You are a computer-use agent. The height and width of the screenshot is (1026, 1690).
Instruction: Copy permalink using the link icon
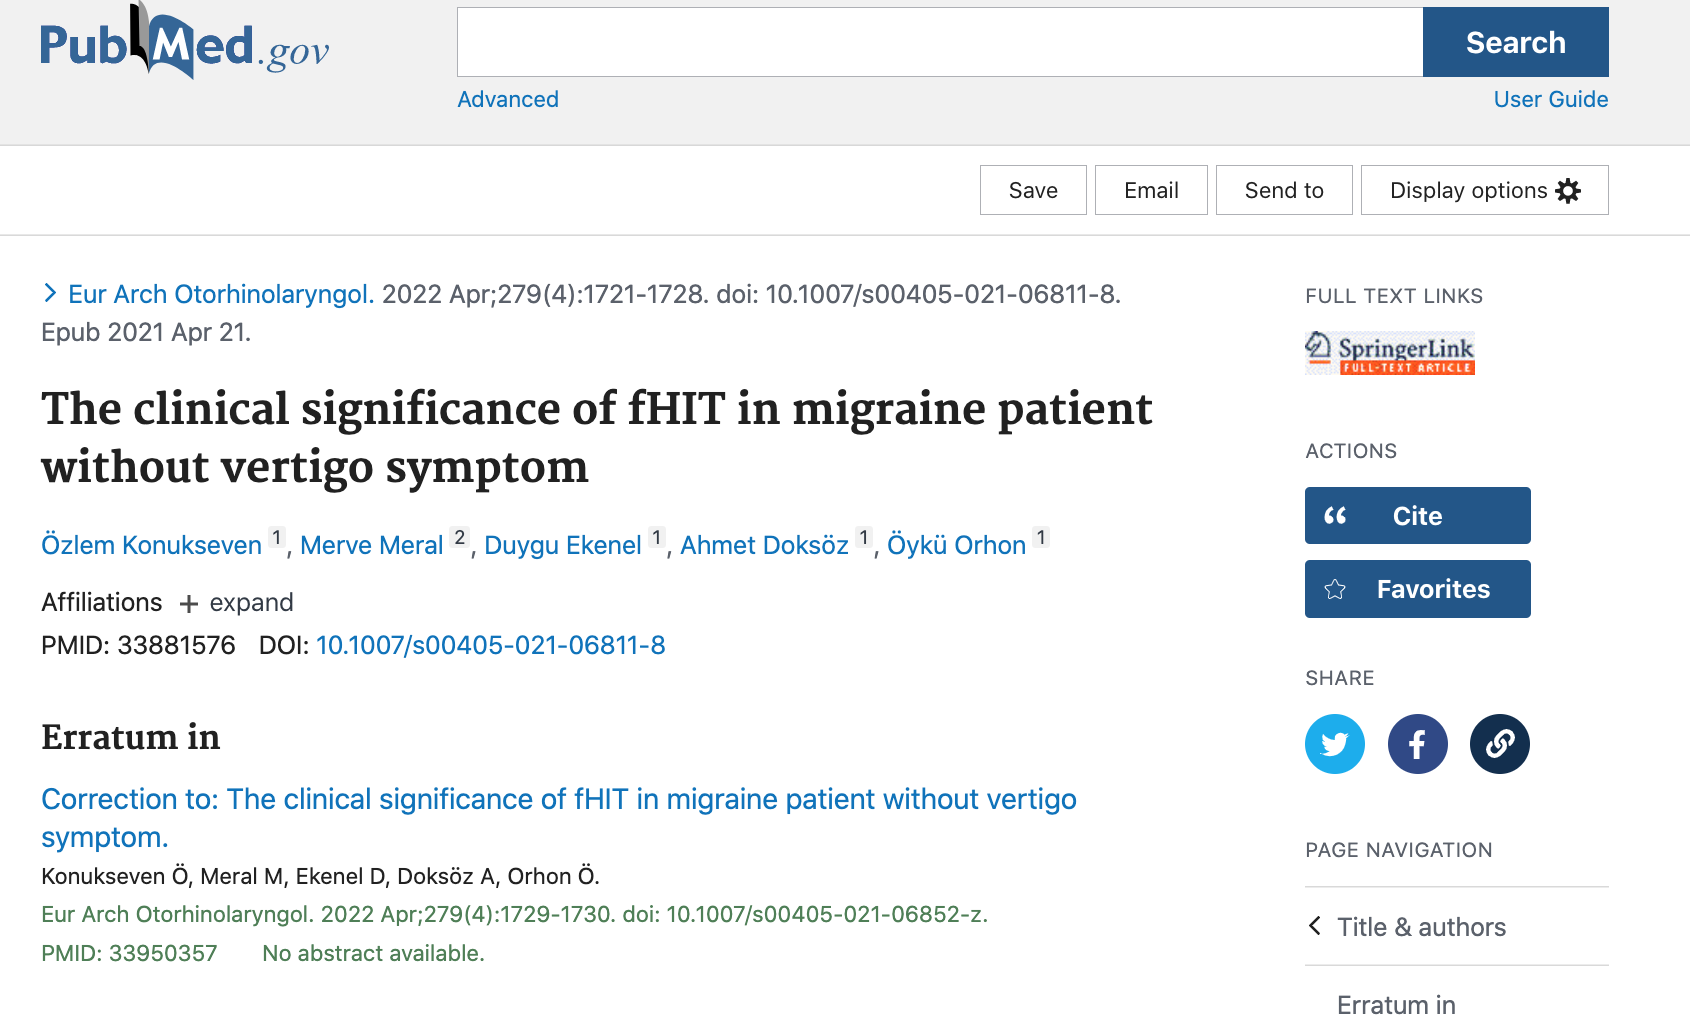point(1499,744)
